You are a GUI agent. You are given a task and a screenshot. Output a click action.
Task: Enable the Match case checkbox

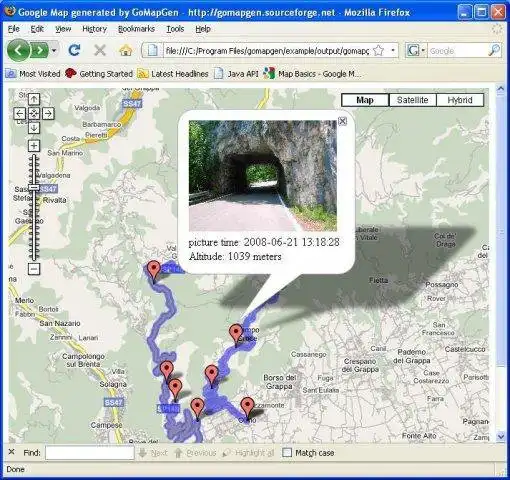pyautogui.click(x=287, y=453)
